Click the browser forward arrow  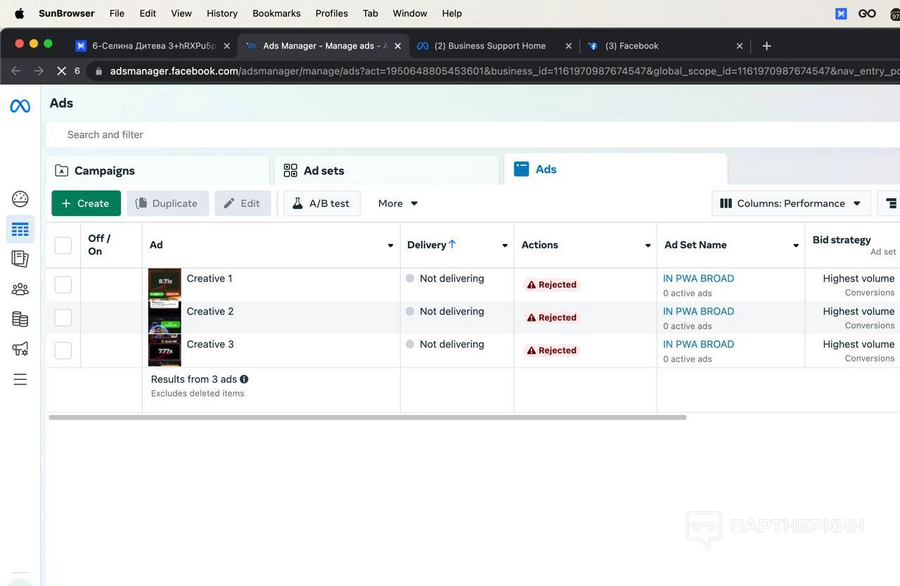pos(38,71)
